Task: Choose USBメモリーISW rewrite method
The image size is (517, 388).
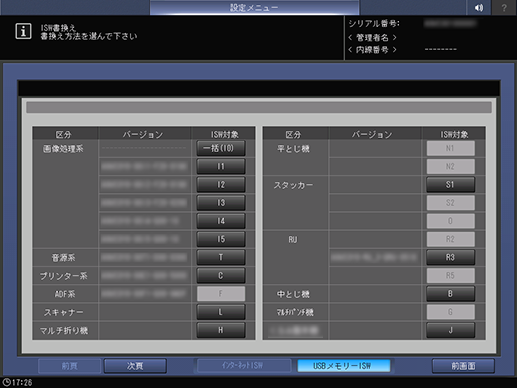Action: click(344, 366)
